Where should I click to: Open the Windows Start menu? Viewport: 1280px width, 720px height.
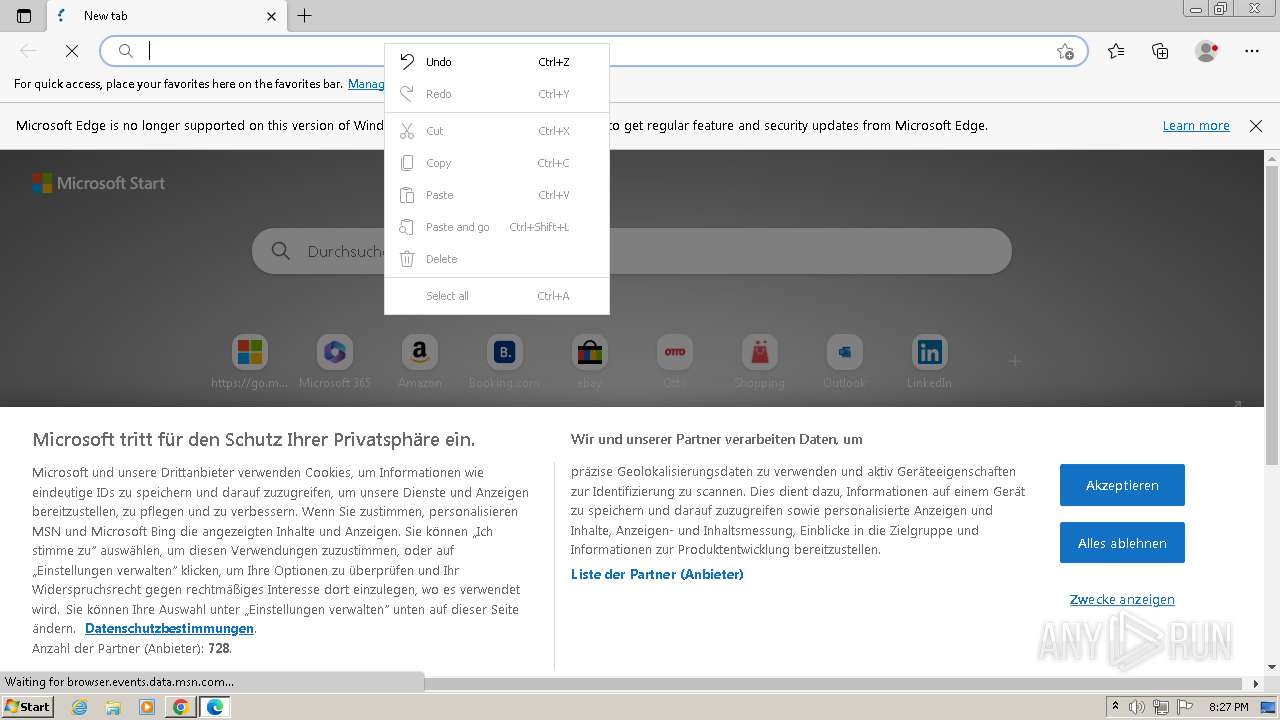coord(27,707)
